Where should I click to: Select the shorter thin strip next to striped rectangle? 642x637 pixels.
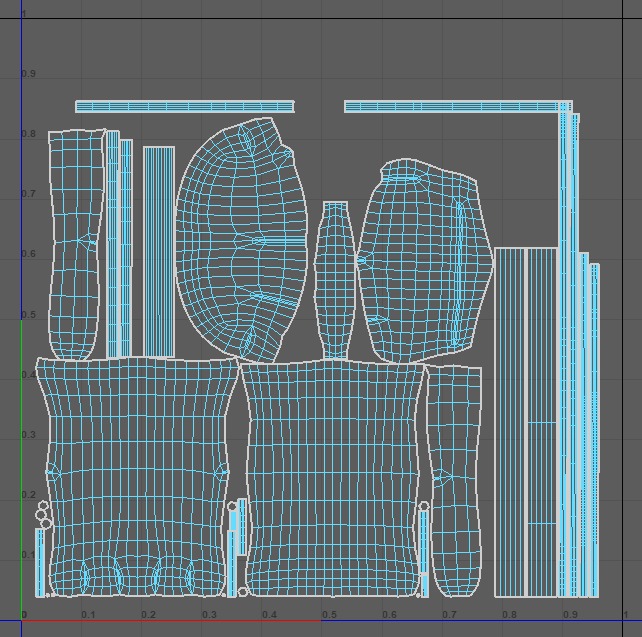pyautogui.click(x=127, y=248)
